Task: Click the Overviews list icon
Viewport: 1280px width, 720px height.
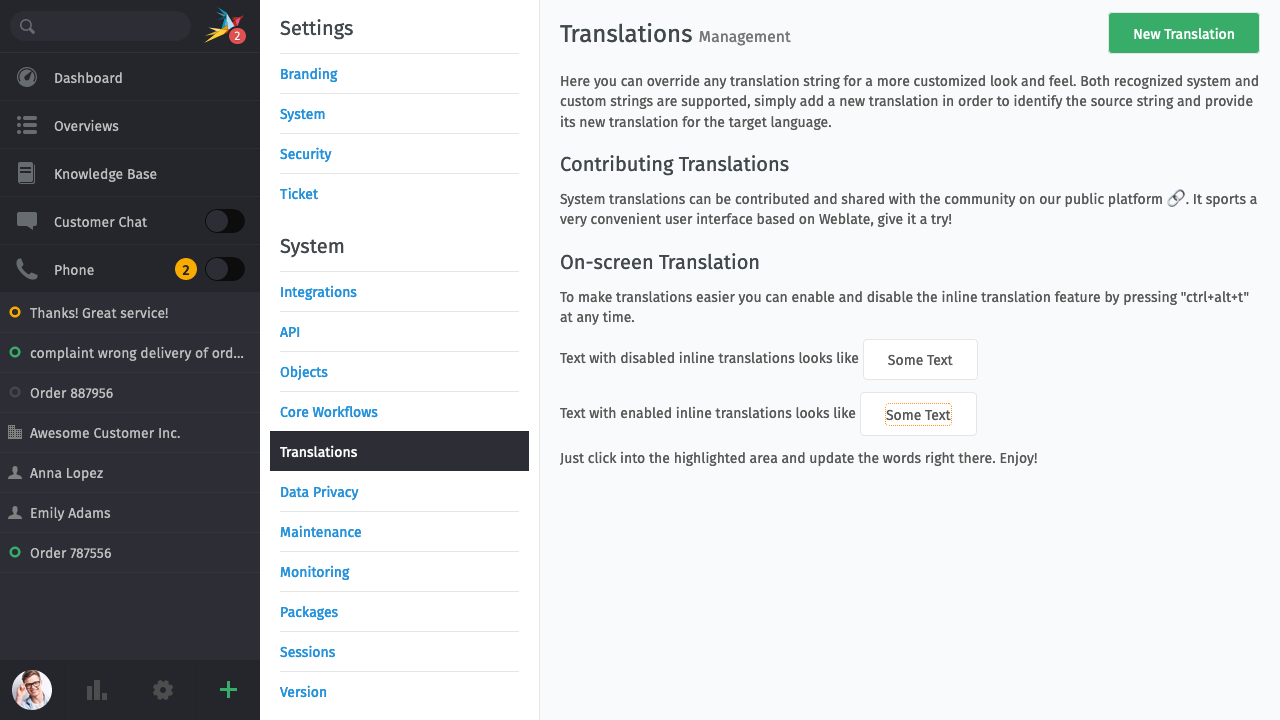Action: click(27, 125)
